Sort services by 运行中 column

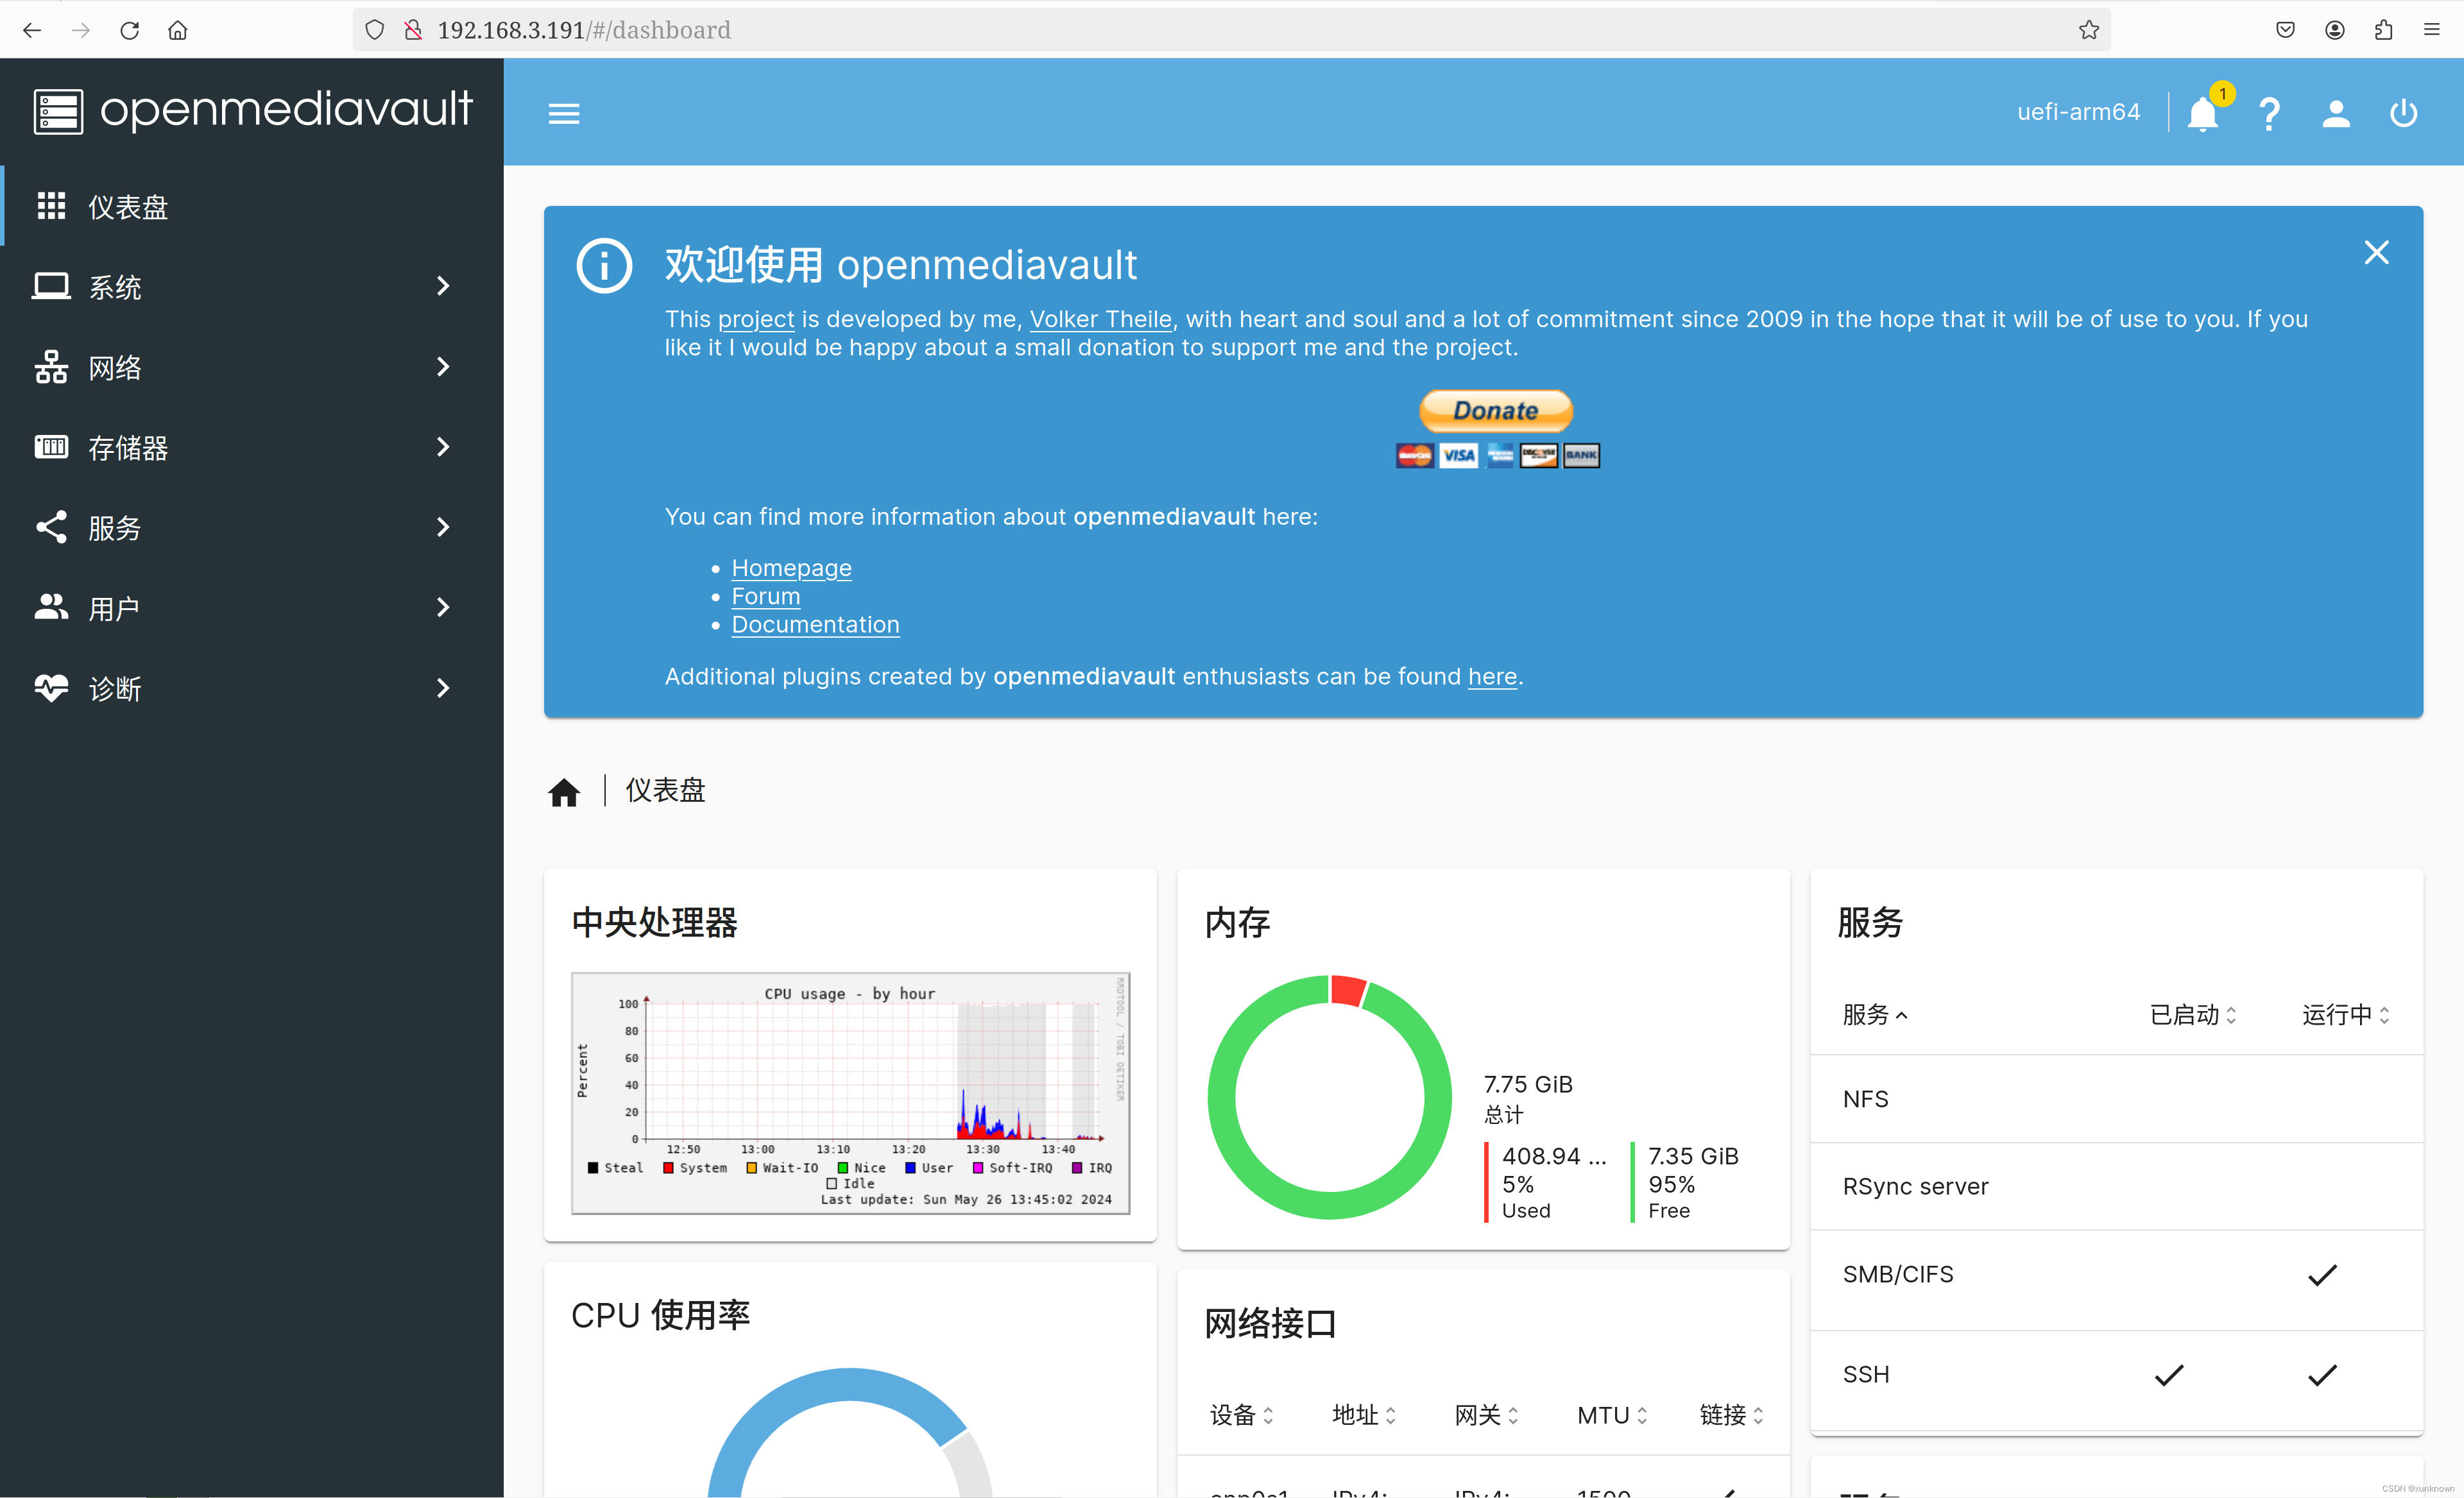[x=2344, y=1015]
